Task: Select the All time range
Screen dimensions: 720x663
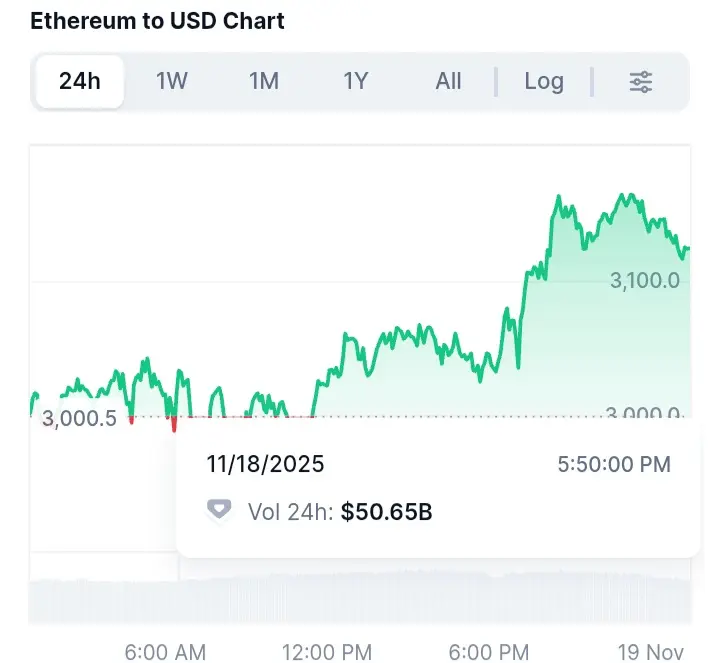Action: (448, 82)
